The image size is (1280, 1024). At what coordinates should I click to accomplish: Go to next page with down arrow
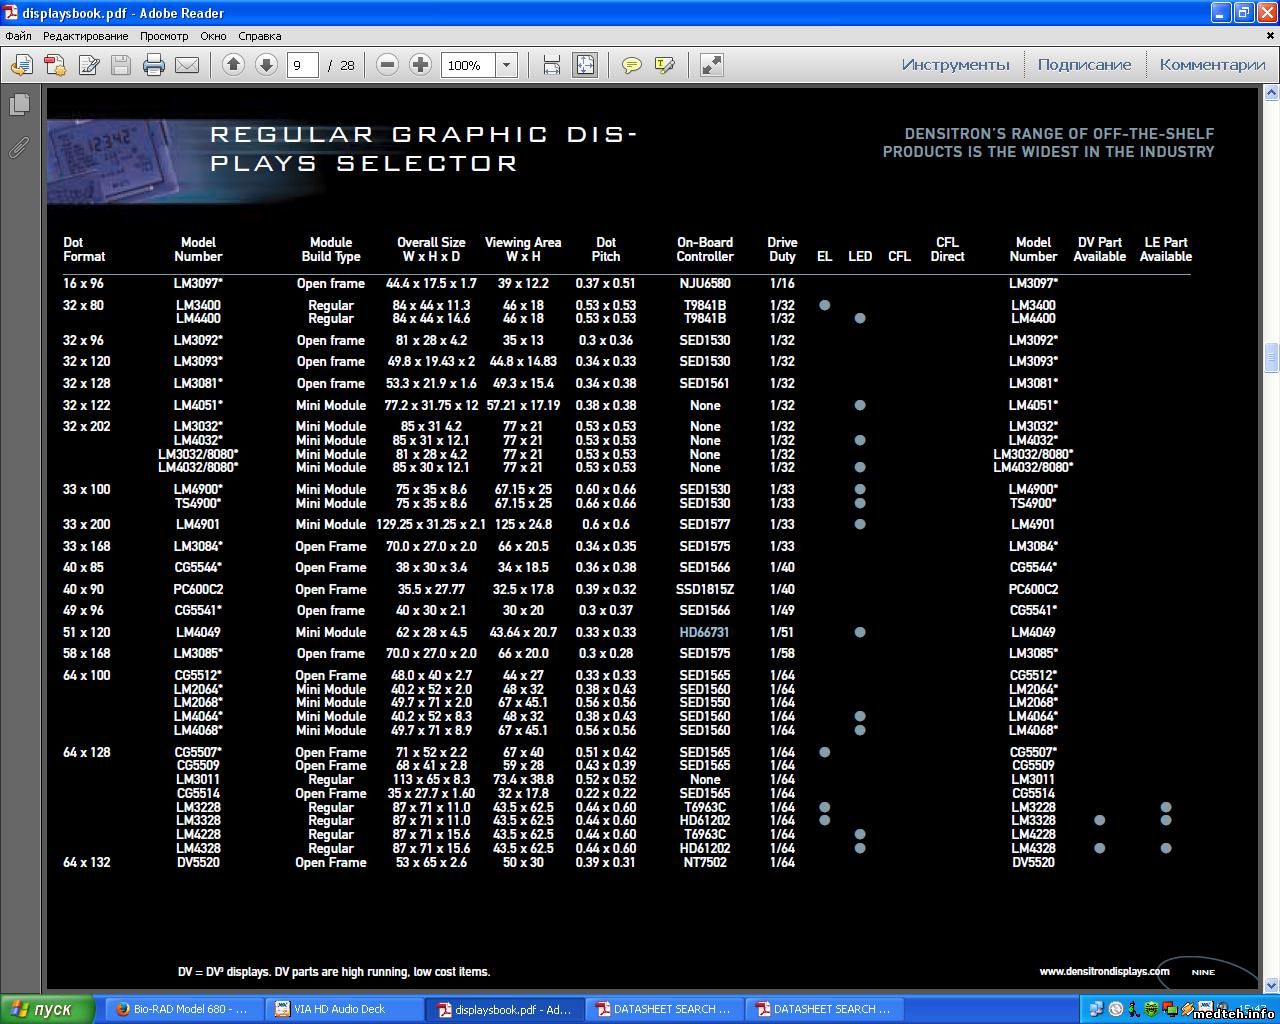[266, 65]
